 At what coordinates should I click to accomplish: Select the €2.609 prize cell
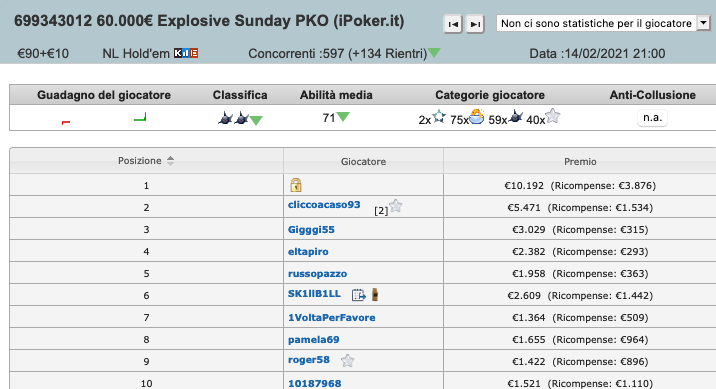tap(580, 295)
